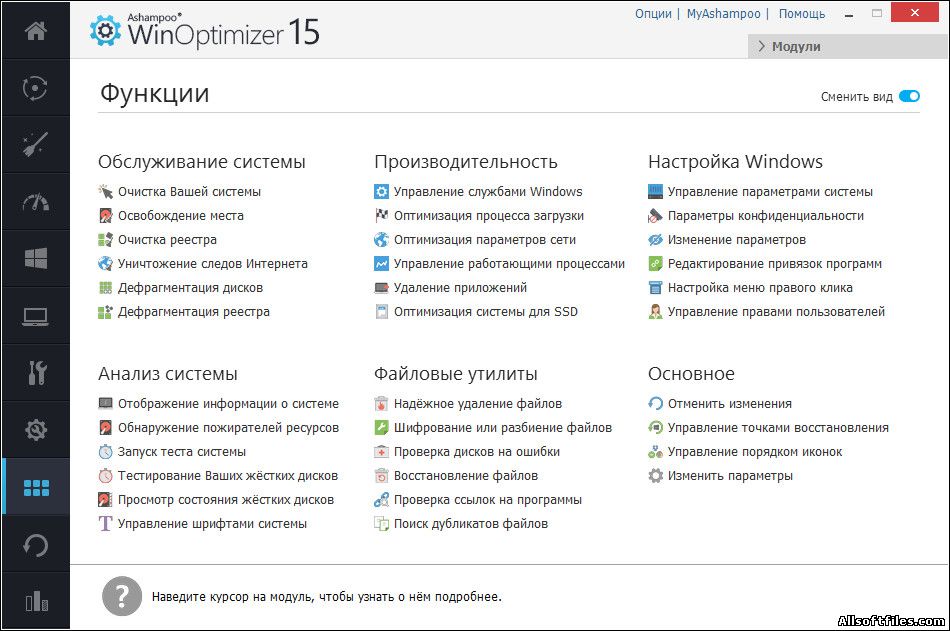Click the icon beside Надёжное удаление файлов

381,404
